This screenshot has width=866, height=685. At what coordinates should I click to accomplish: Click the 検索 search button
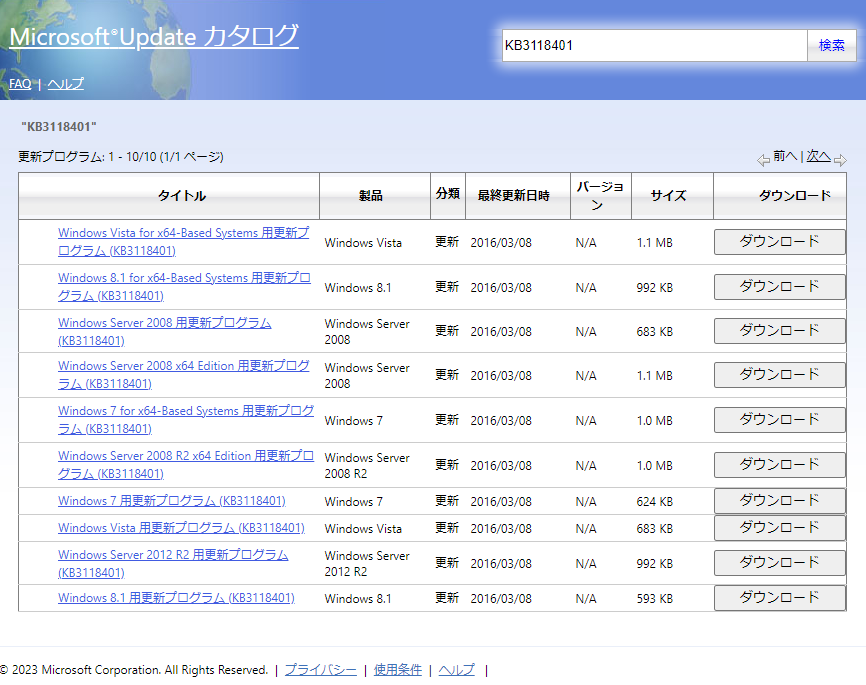coord(832,45)
